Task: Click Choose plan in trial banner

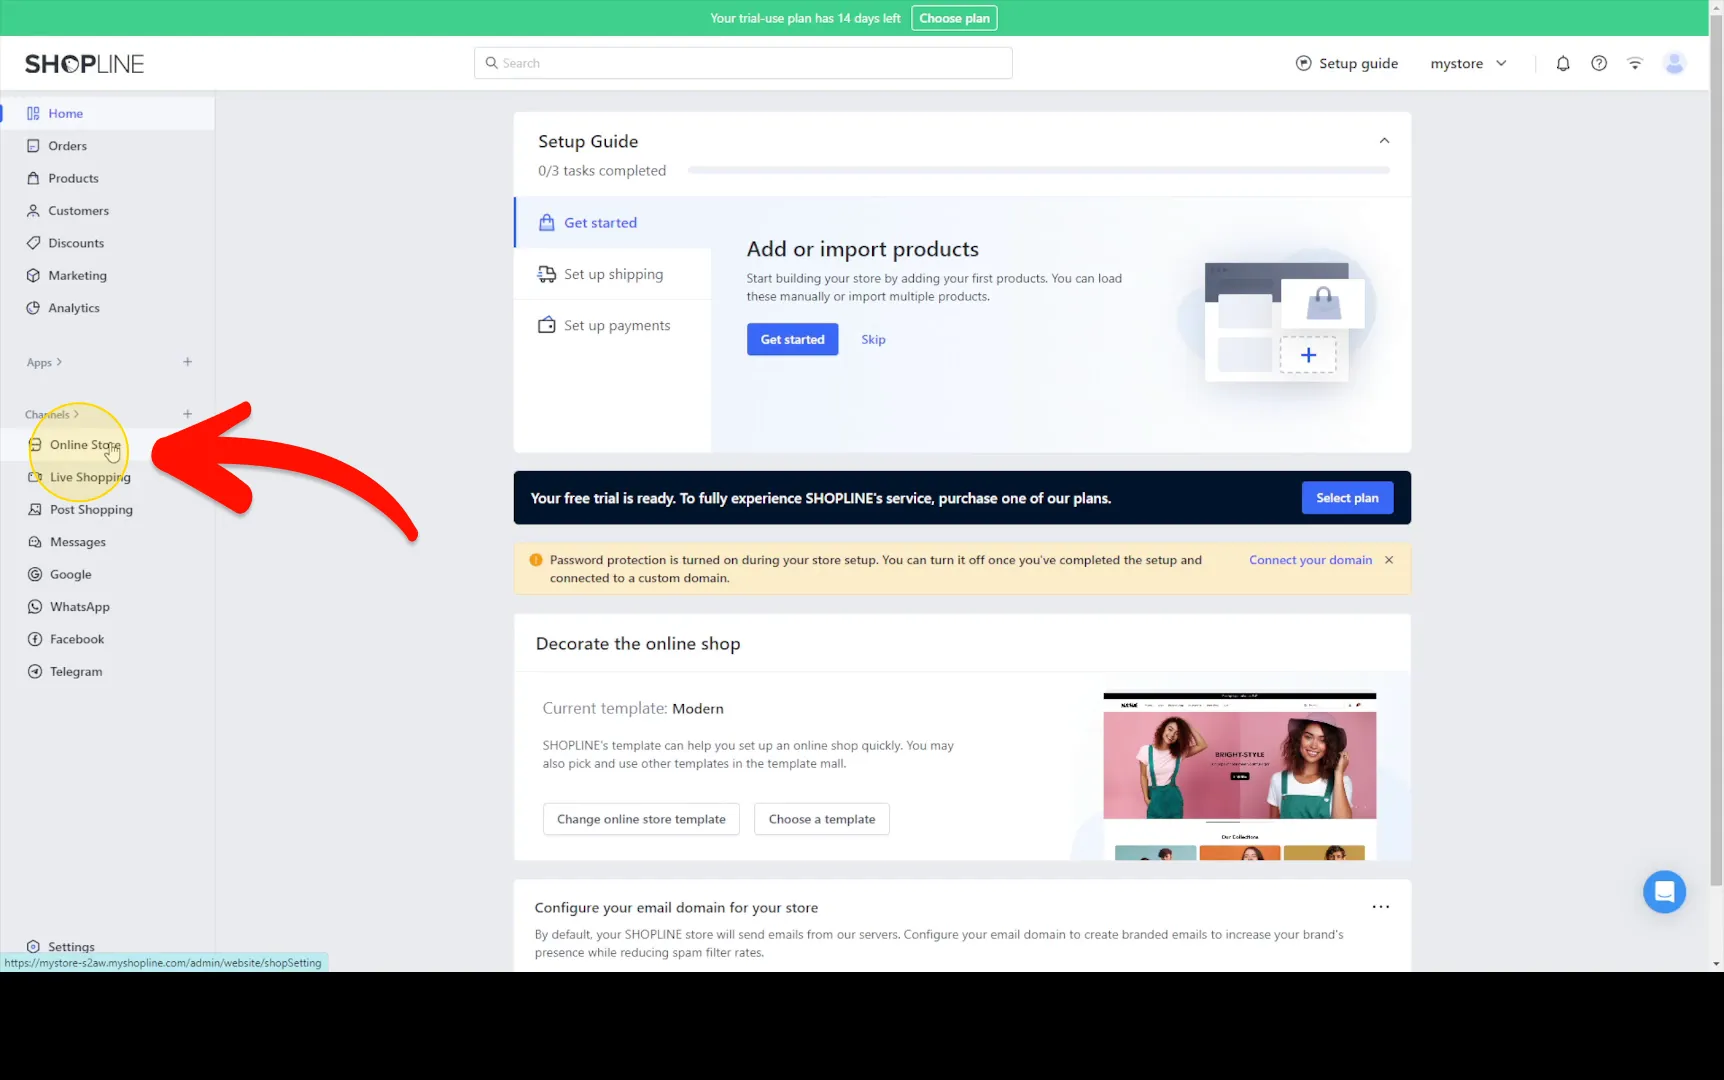Action: [x=954, y=18]
